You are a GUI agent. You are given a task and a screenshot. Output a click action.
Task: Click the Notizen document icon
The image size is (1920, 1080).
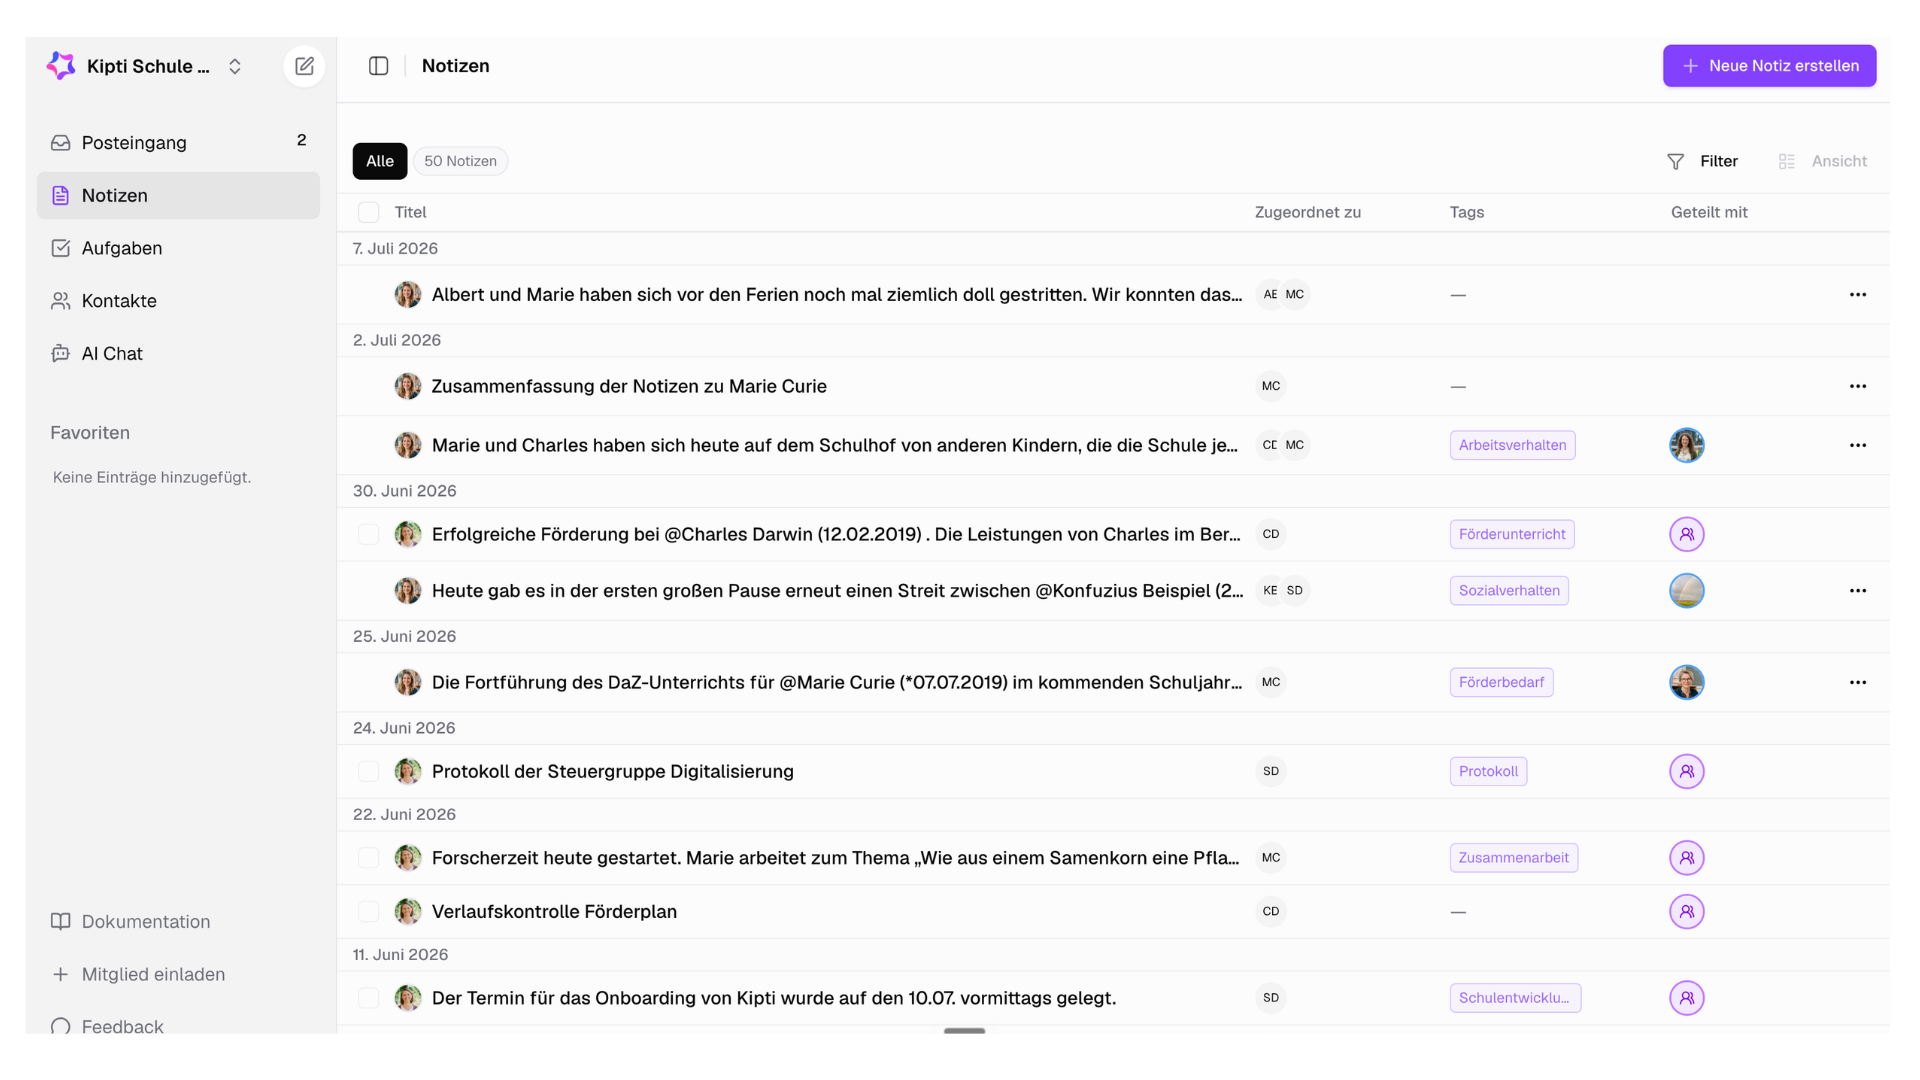pos(61,196)
